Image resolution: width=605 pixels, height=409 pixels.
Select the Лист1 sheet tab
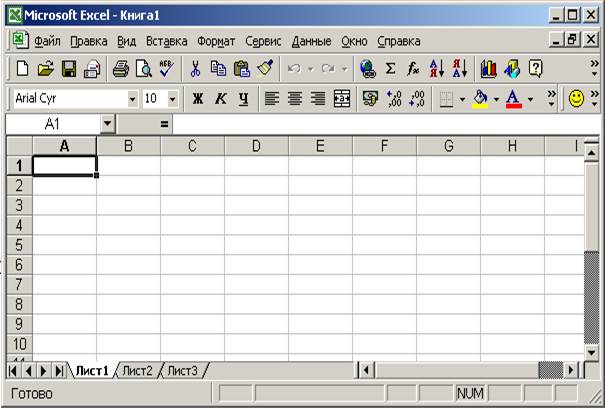(x=92, y=371)
